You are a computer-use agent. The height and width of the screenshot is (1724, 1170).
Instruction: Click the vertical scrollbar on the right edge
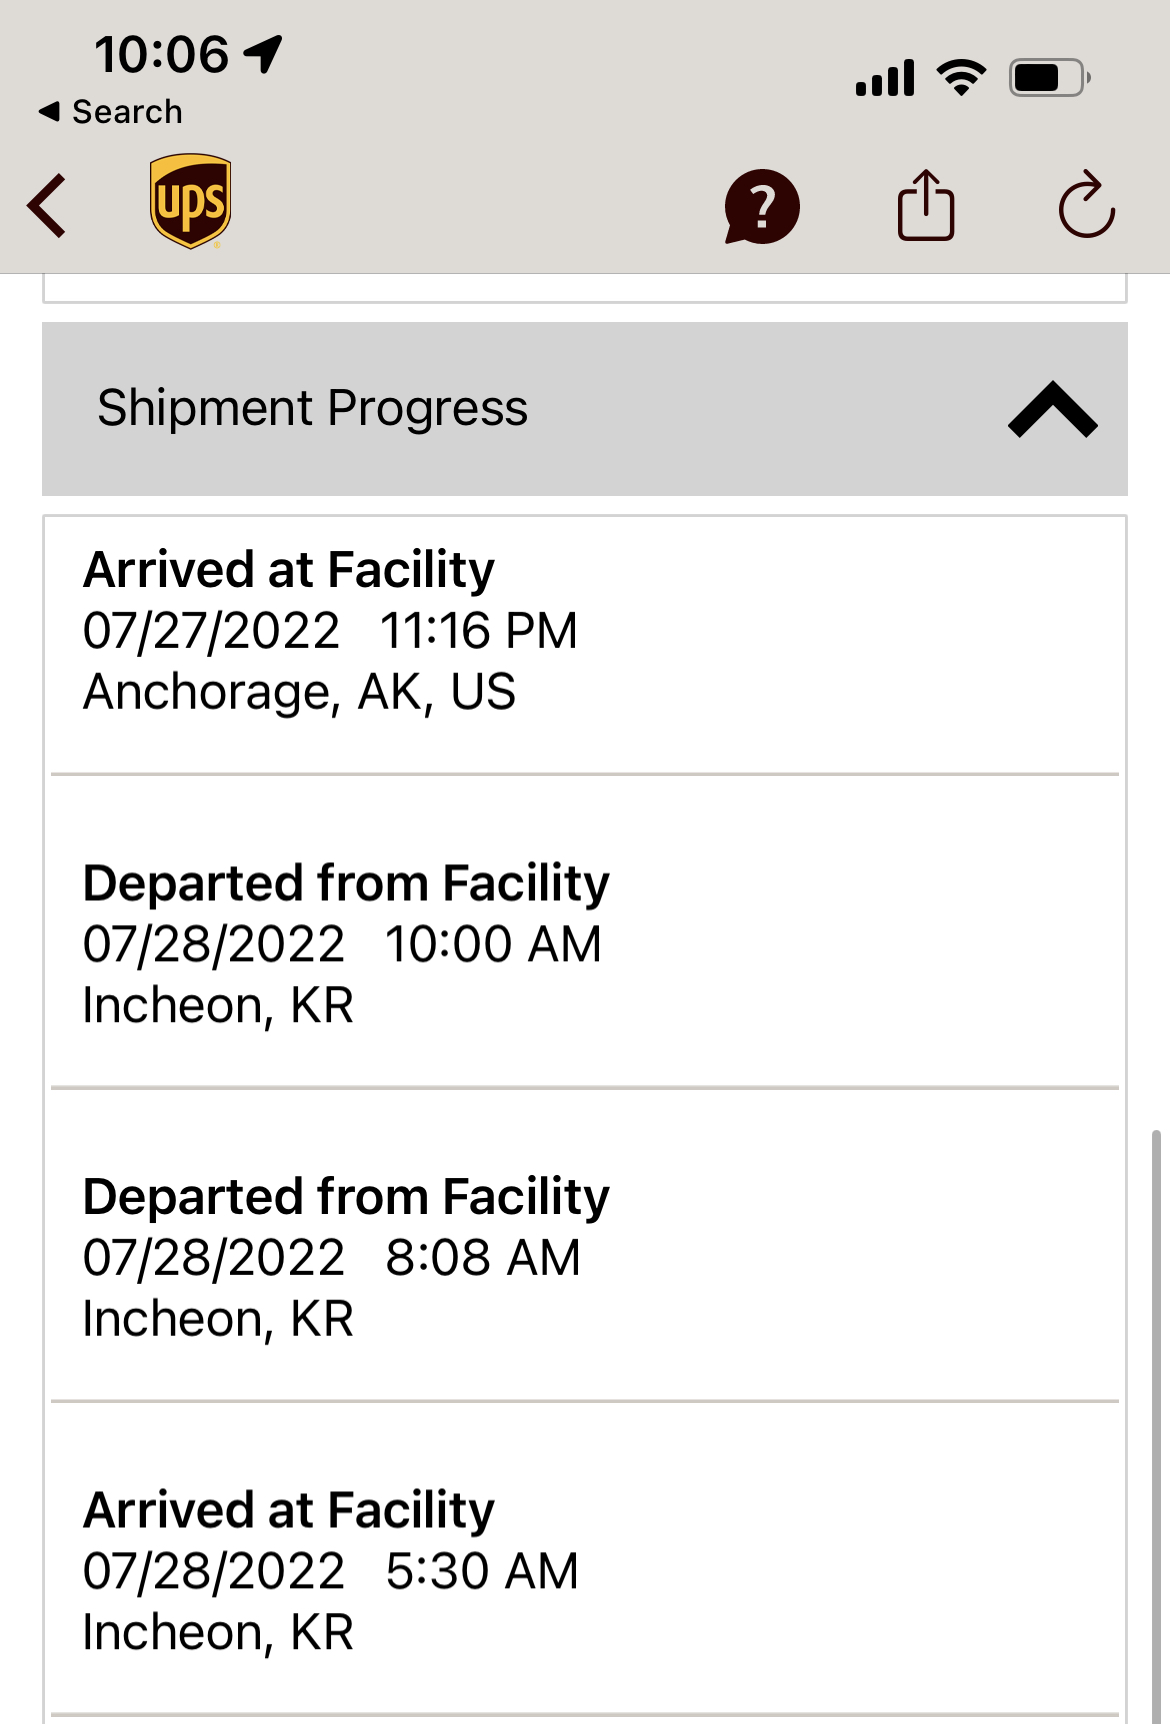1156,1420
